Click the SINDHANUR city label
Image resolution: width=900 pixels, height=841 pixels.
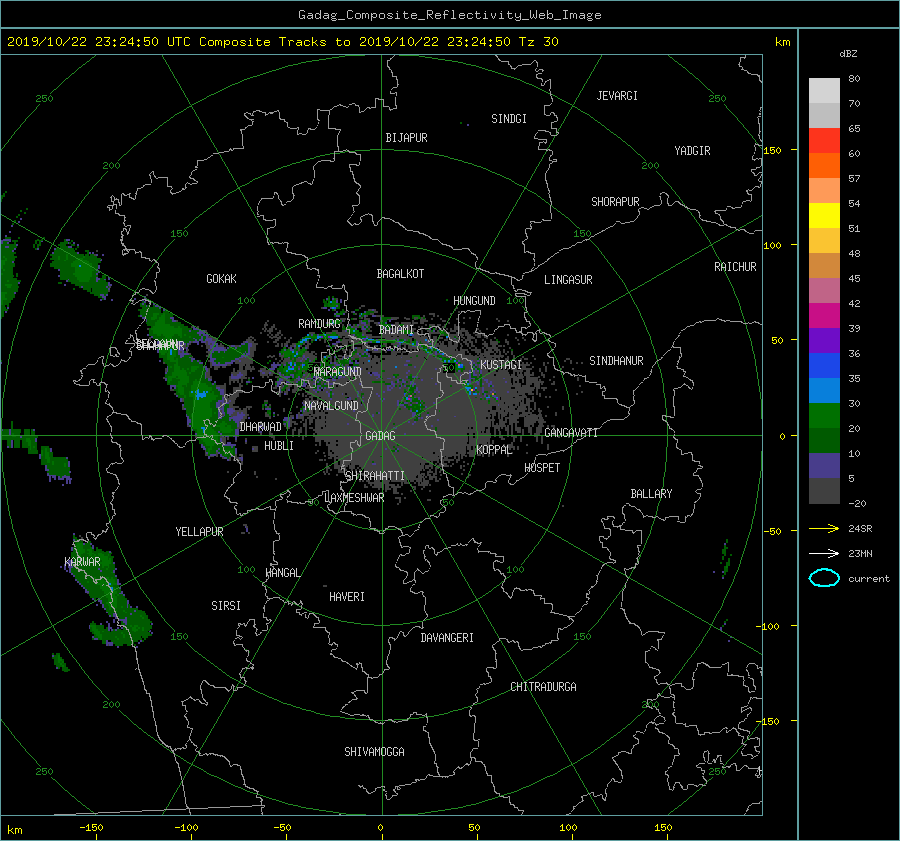(x=616, y=361)
